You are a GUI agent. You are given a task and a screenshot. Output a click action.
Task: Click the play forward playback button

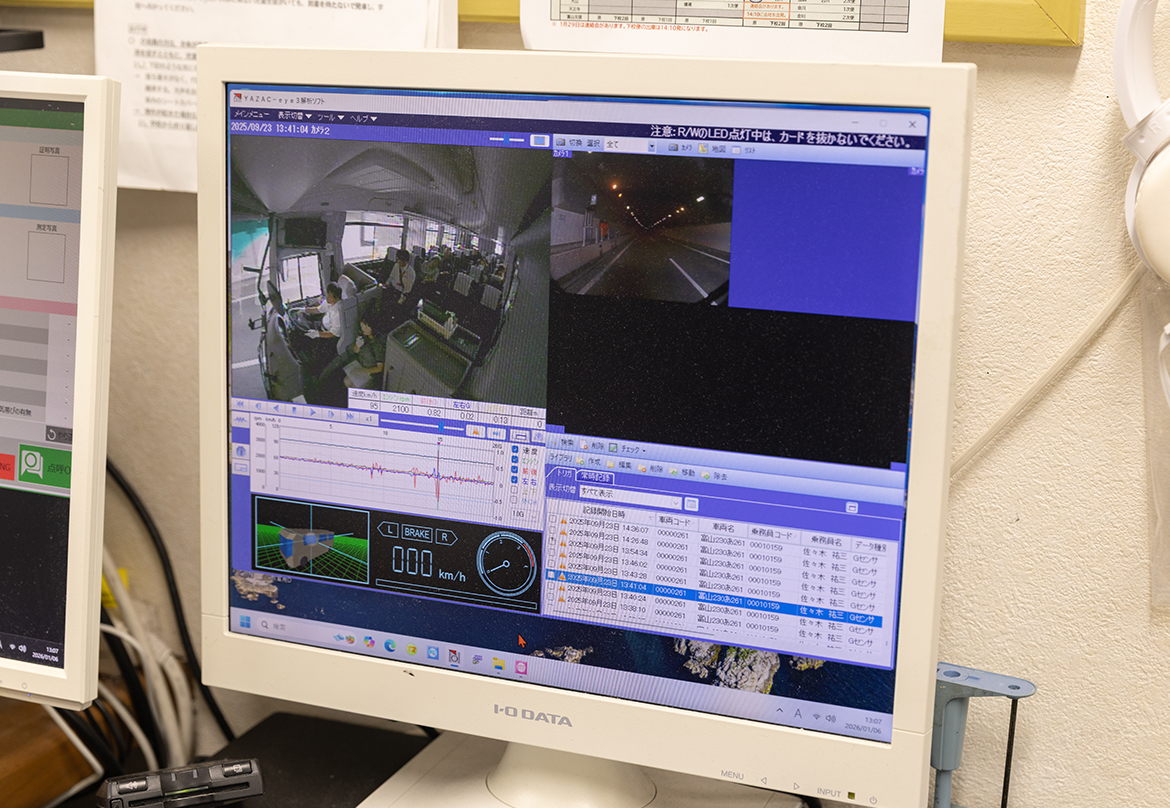[x=313, y=410]
